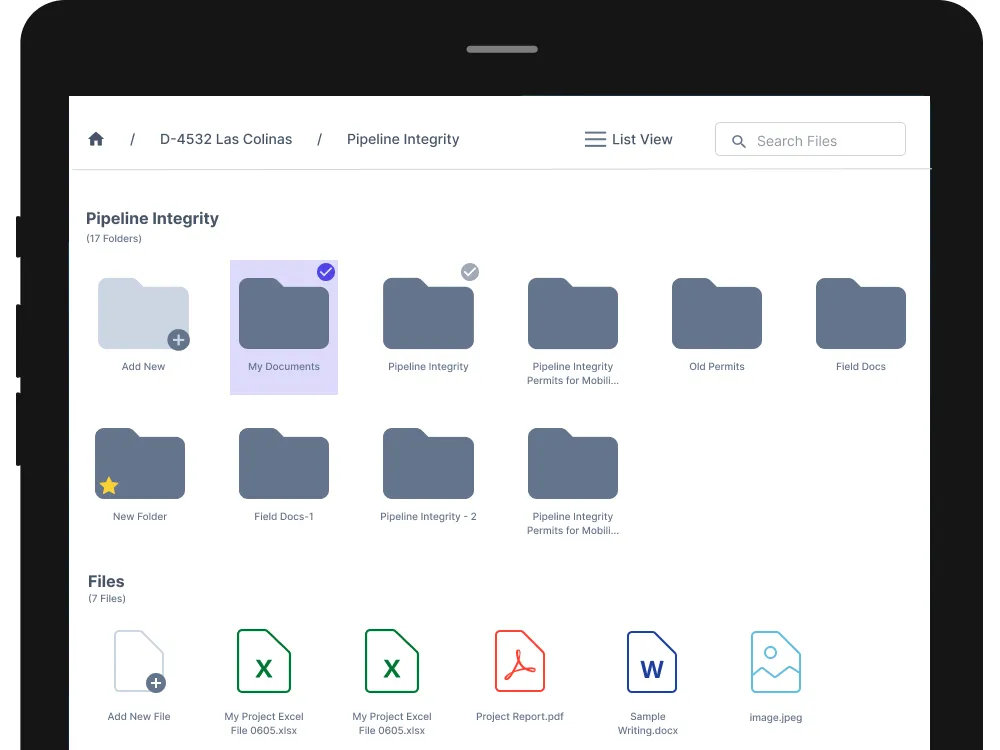Click Pipeline Integrity in the breadcrumb

403,139
